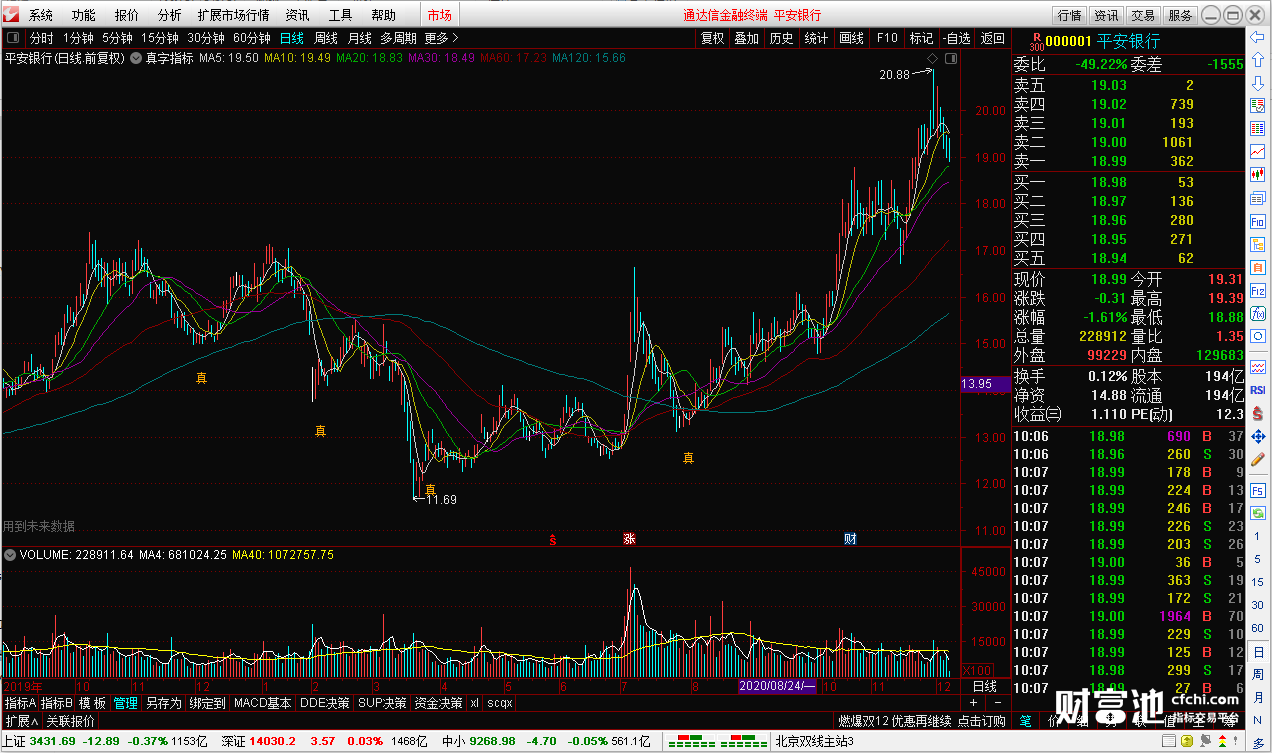
Task: Select the 模板 tab
Action: (x=93, y=703)
